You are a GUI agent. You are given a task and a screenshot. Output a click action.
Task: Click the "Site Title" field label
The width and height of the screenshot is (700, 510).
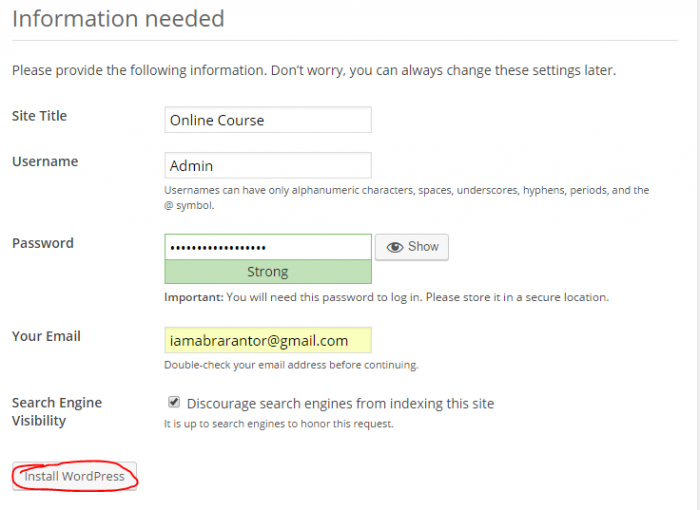[x=39, y=116]
